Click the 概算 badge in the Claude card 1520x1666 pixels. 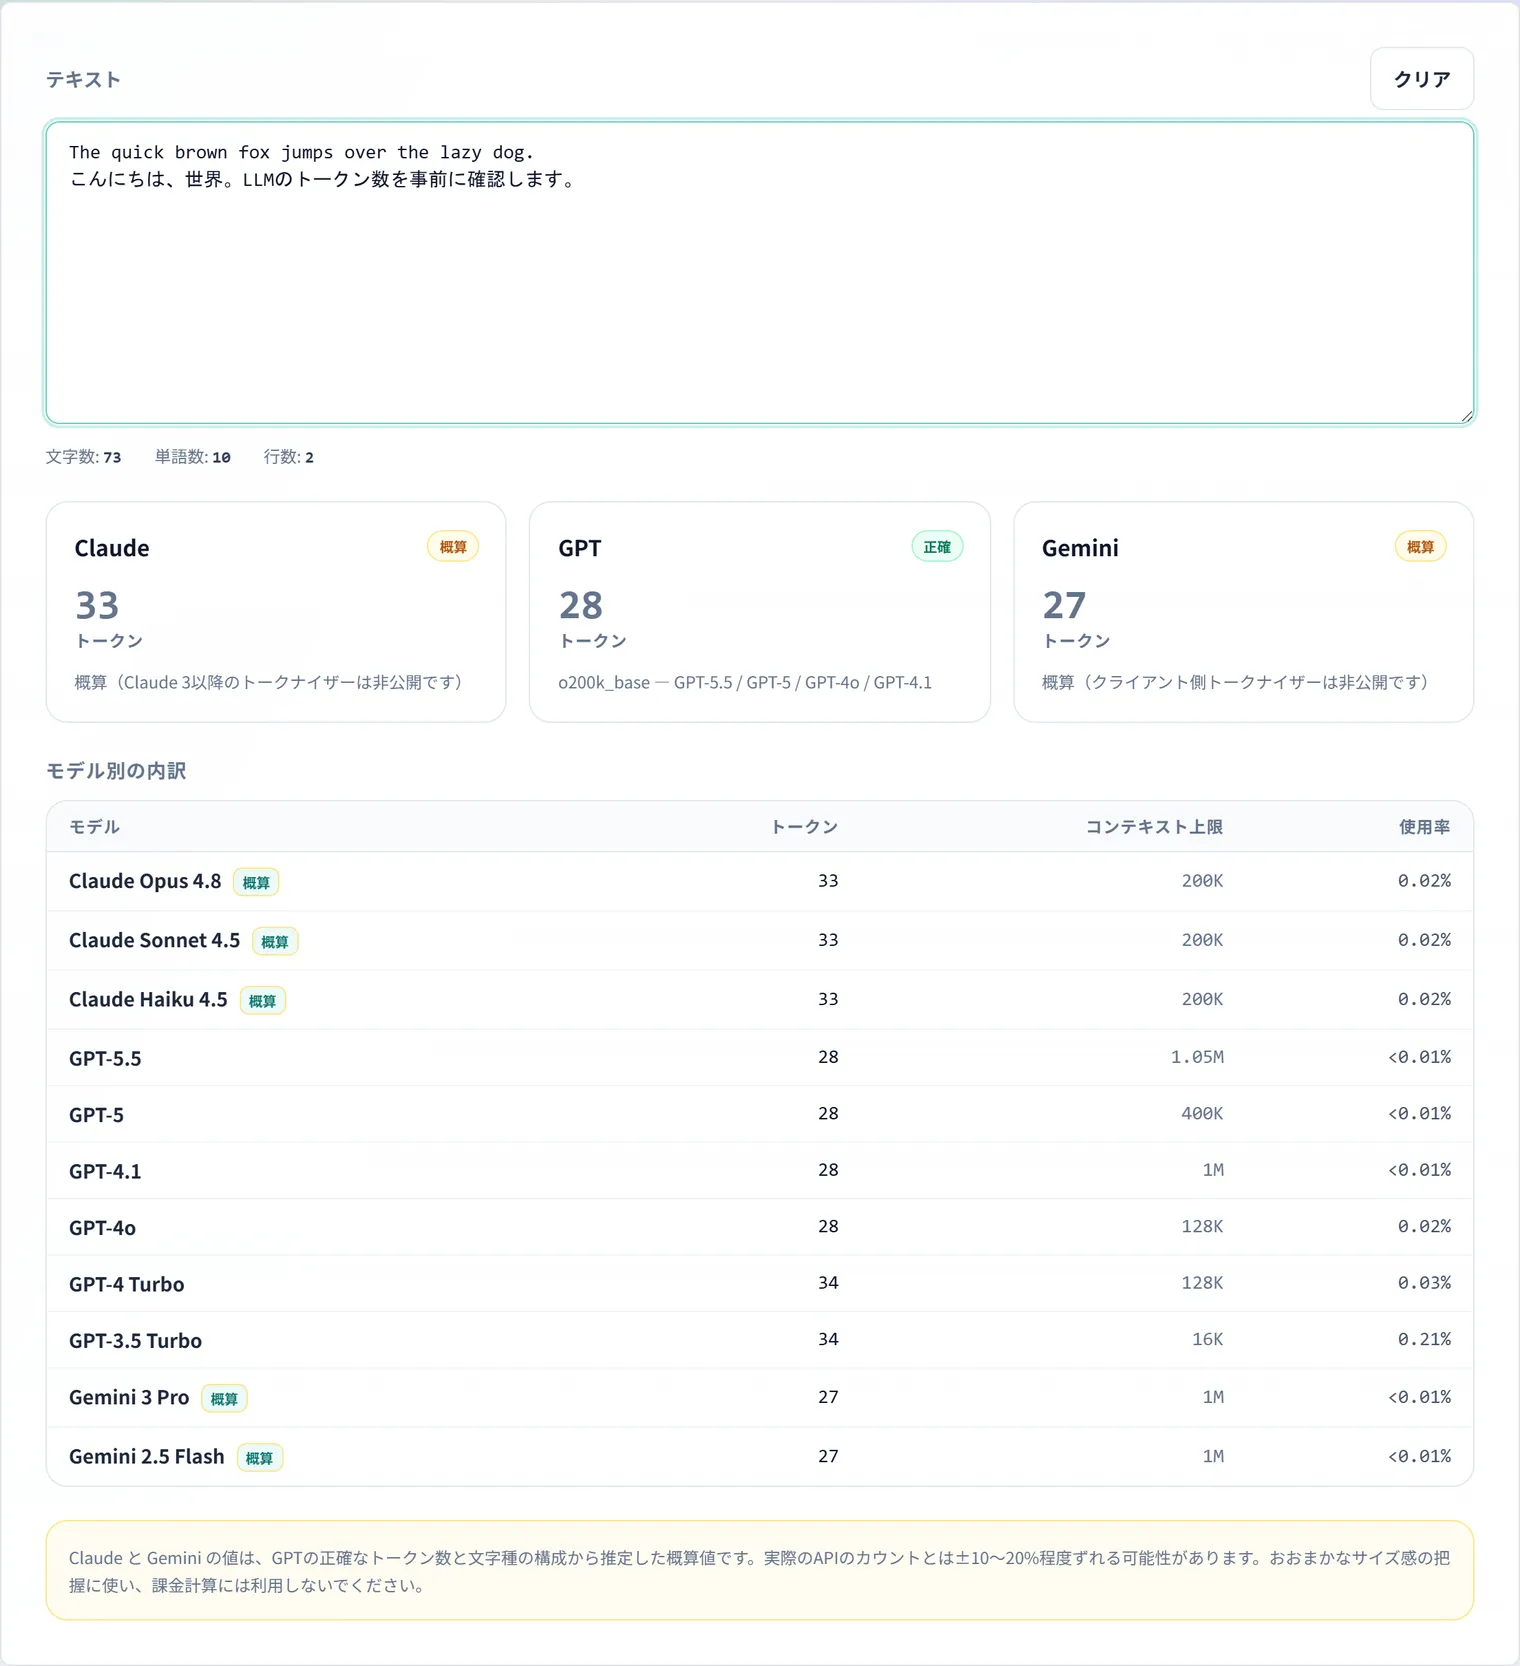pyautogui.click(x=453, y=547)
